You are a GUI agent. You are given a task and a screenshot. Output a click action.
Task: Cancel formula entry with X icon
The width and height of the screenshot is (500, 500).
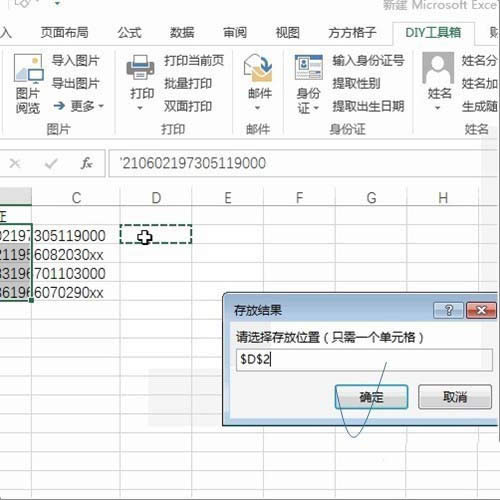[x=15, y=163]
